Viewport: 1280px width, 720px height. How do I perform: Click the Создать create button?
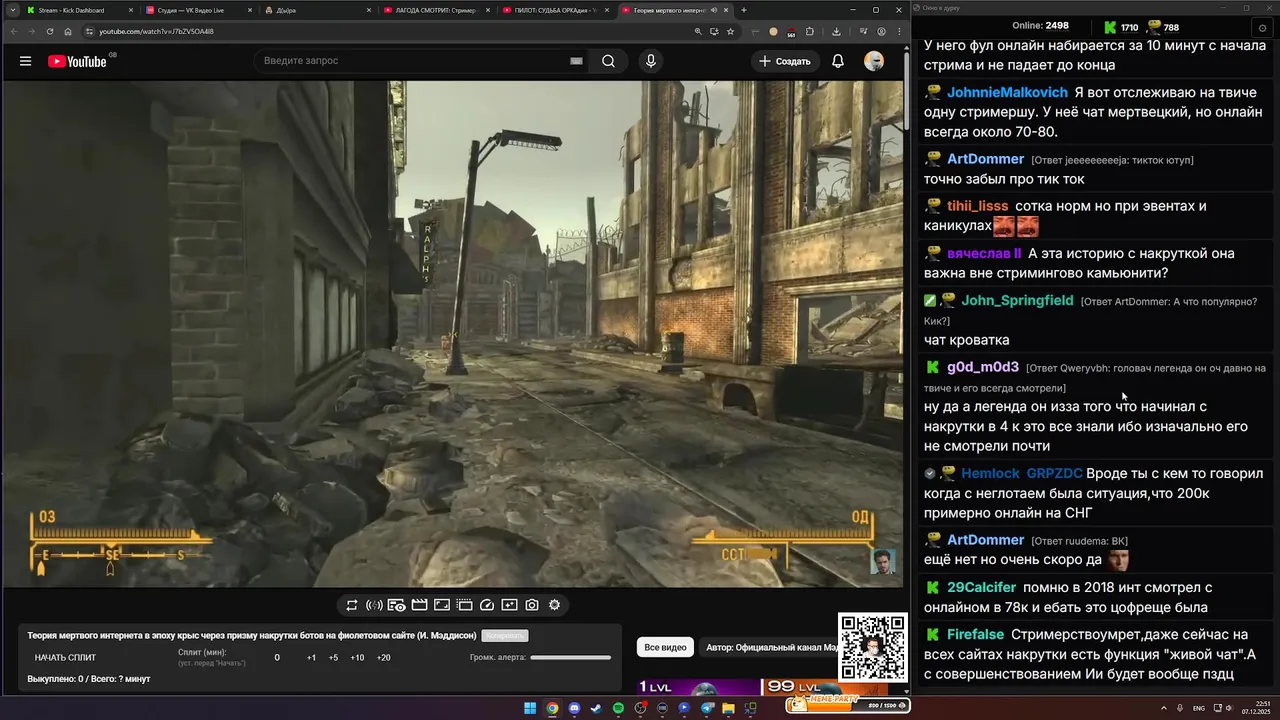tap(785, 61)
